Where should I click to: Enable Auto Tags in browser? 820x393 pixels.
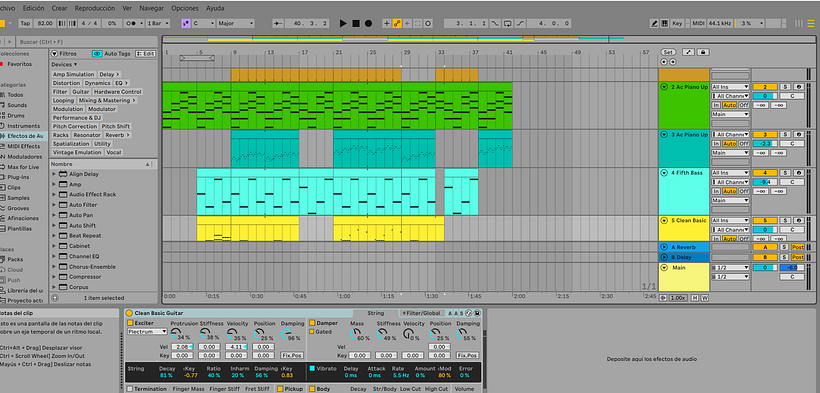point(111,53)
